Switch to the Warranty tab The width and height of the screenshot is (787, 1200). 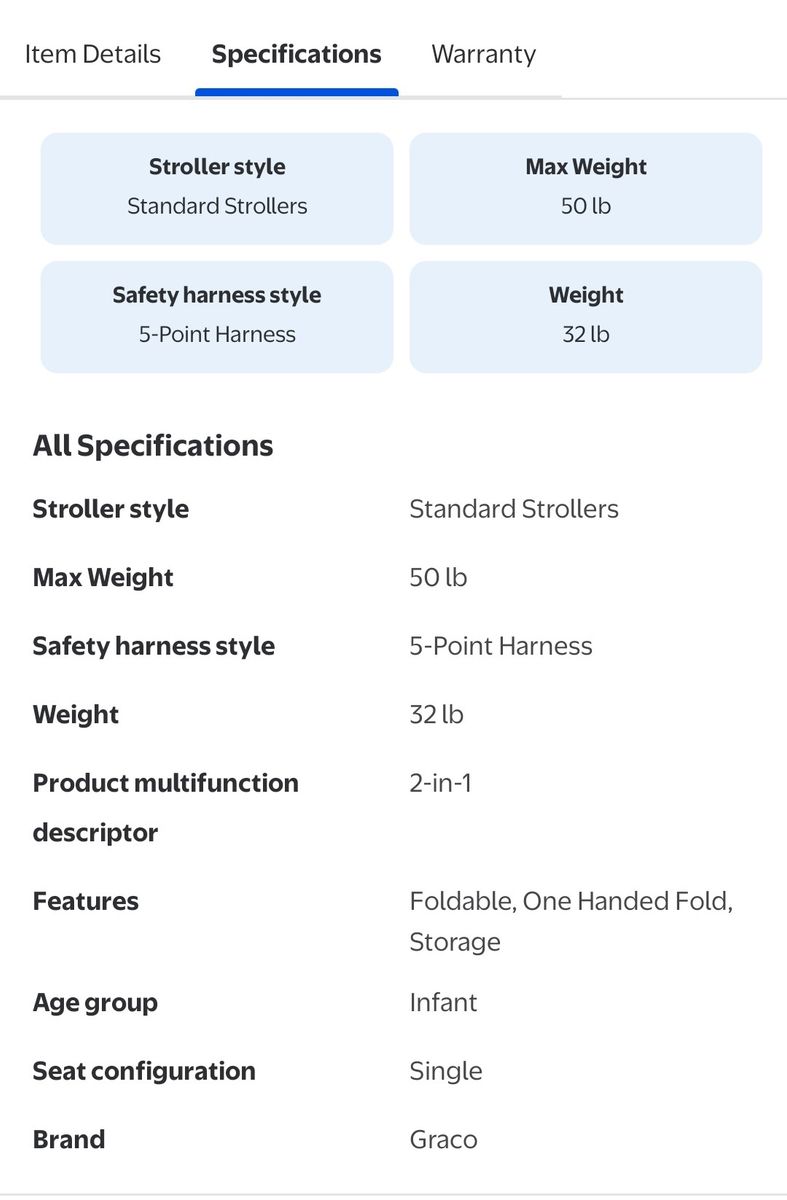[x=483, y=54]
